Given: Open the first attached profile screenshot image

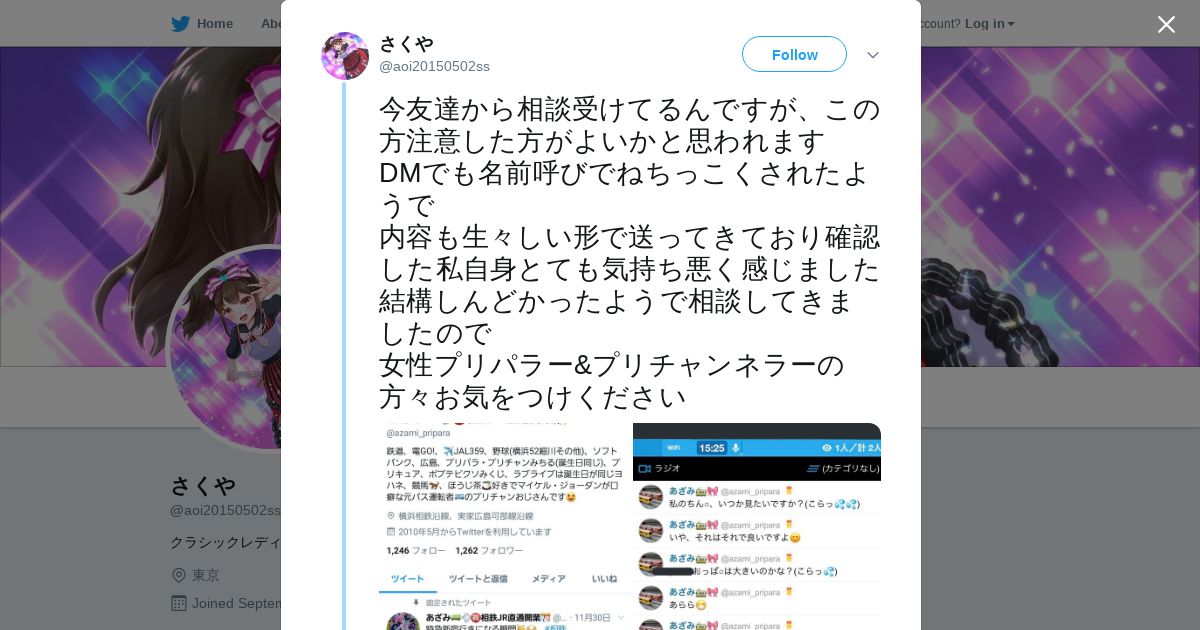Looking at the screenshot, I should coord(505,526).
